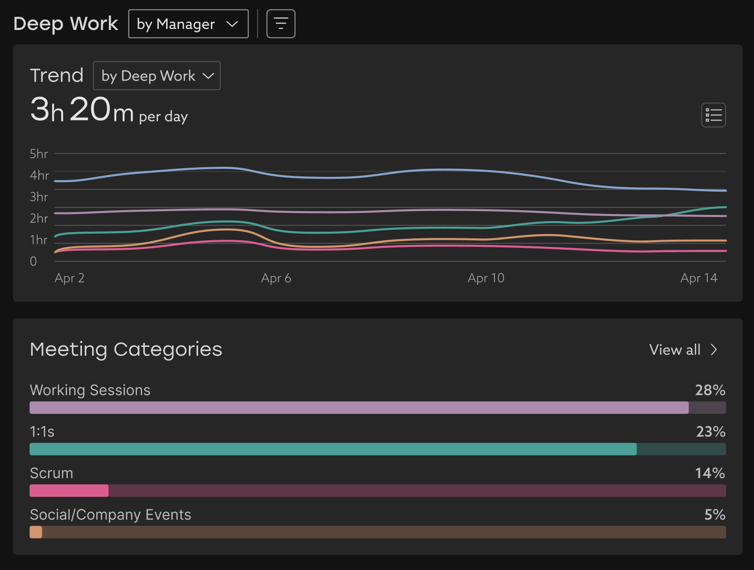The width and height of the screenshot is (754, 570).
Task: Click the Meeting Categories heading
Action: [126, 350]
